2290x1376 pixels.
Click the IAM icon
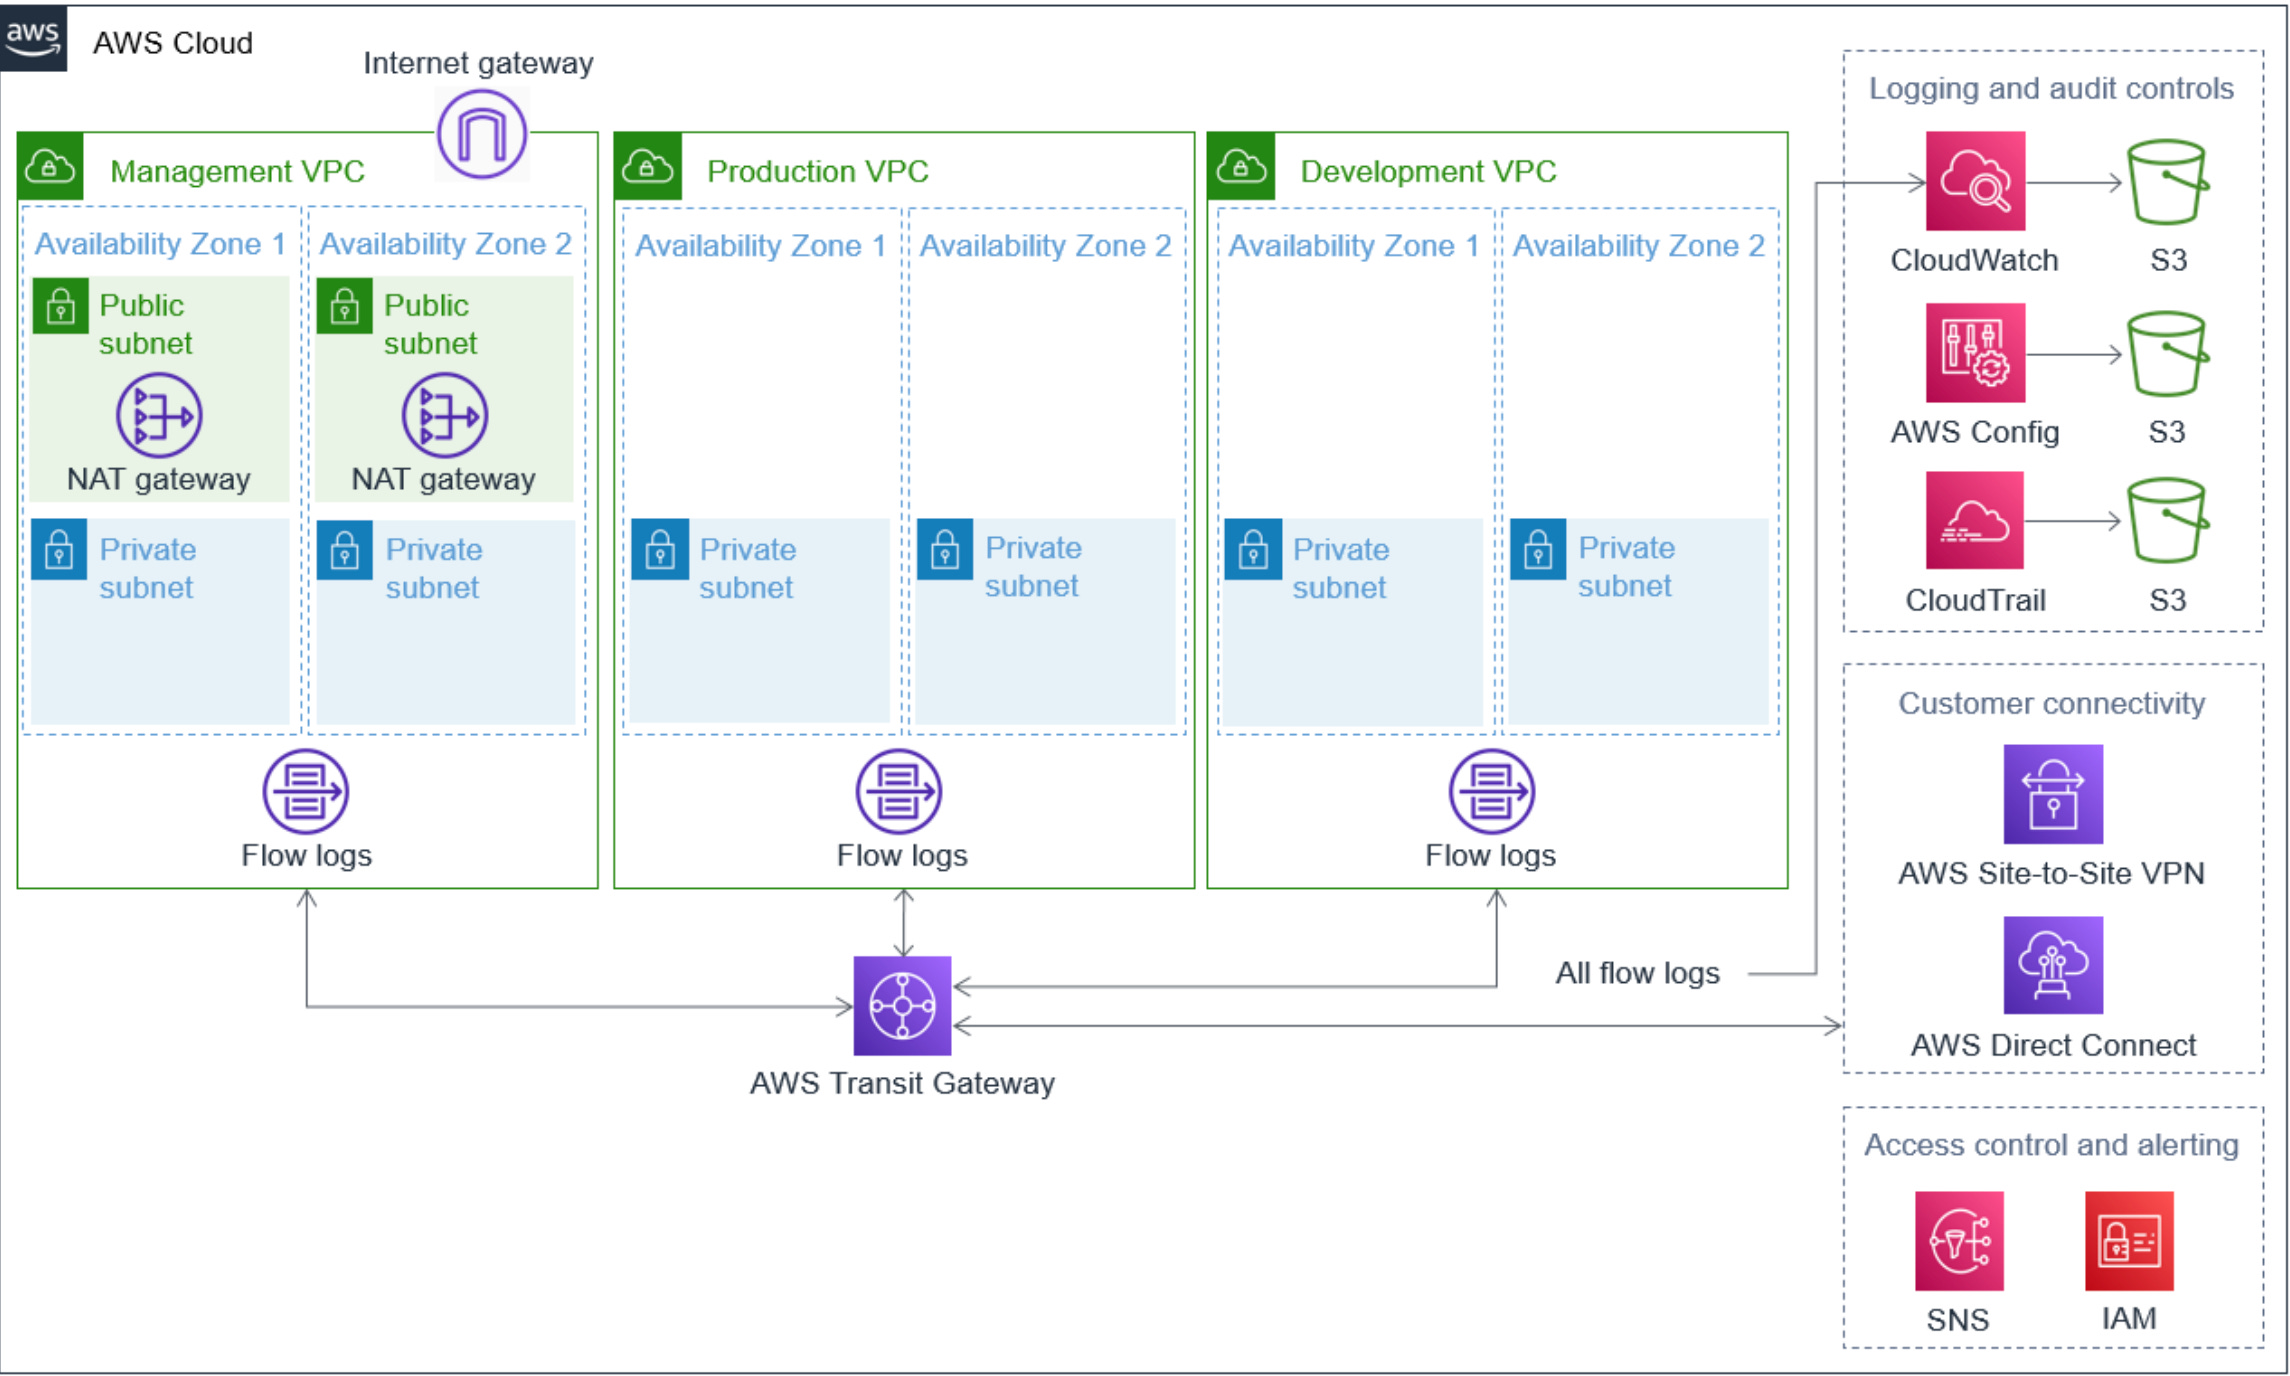(2129, 1241)
